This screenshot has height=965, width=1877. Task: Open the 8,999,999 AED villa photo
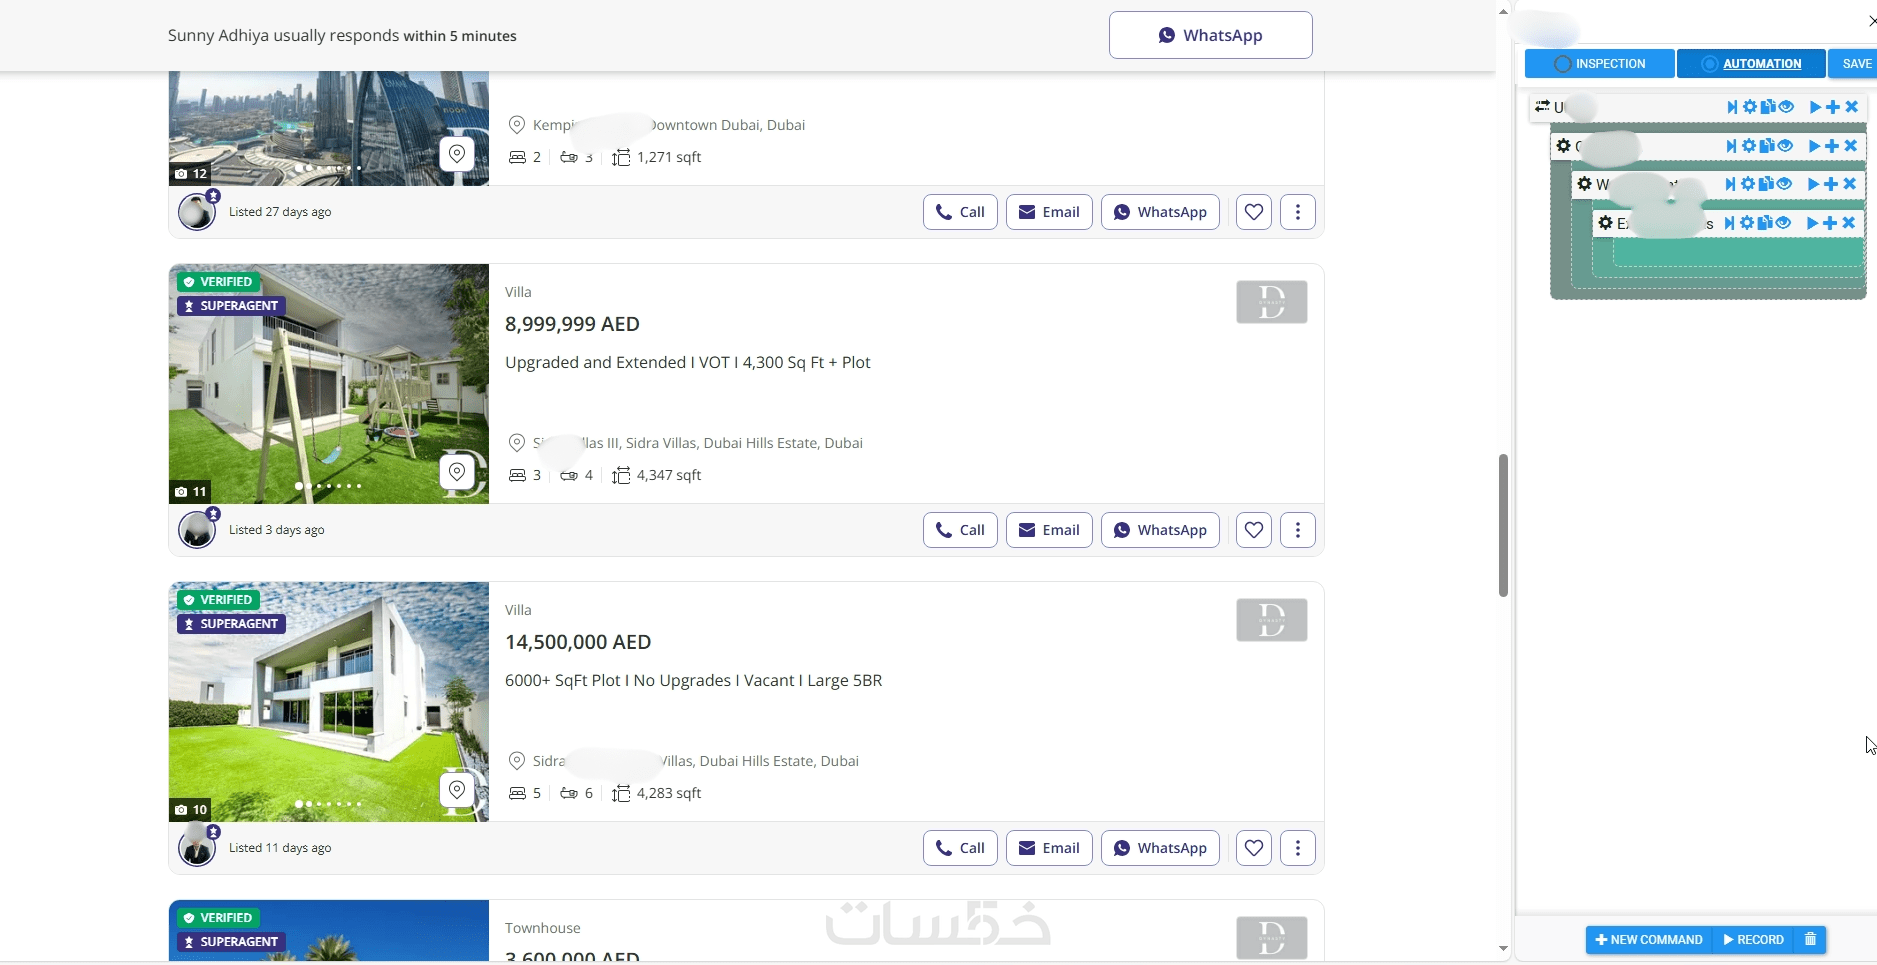pos(329,384)
